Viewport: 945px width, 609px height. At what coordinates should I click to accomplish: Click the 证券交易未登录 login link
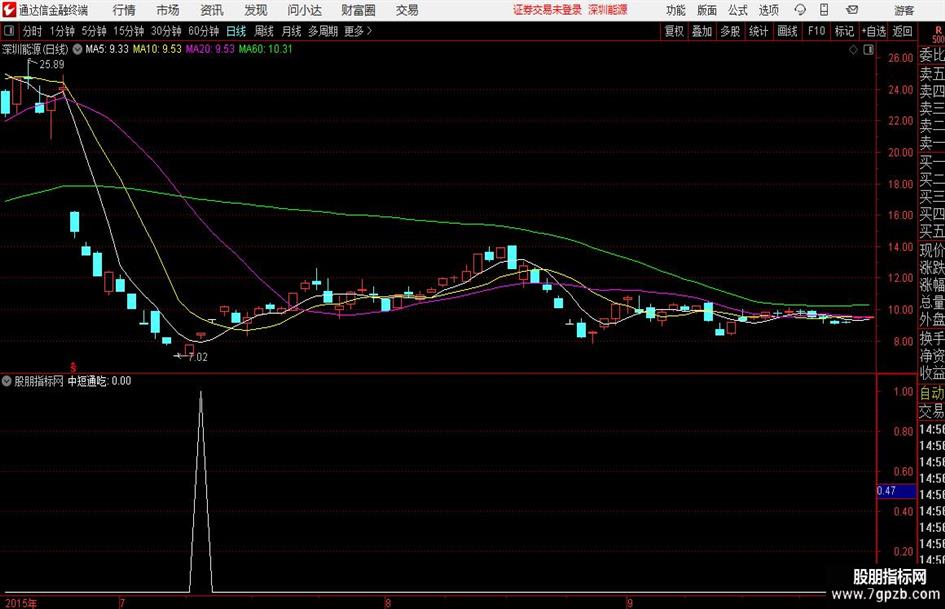coord(547,10)
